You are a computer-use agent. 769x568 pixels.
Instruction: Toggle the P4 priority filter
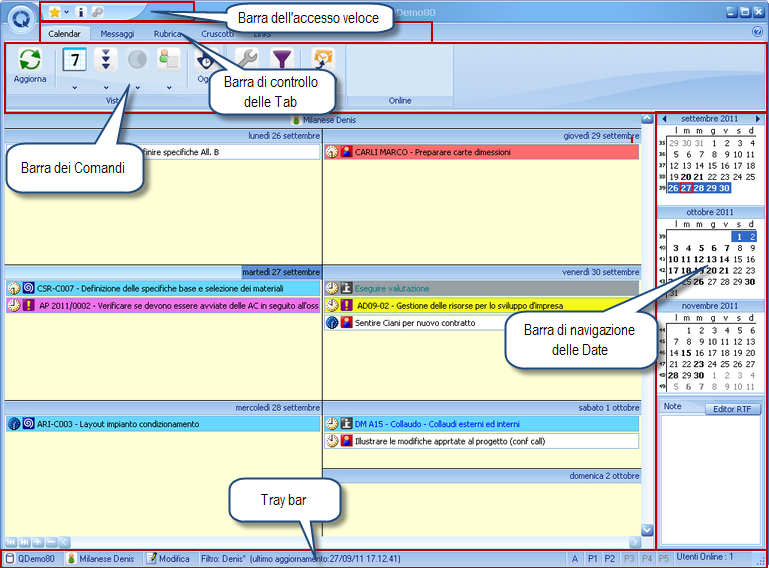point(647,559)
